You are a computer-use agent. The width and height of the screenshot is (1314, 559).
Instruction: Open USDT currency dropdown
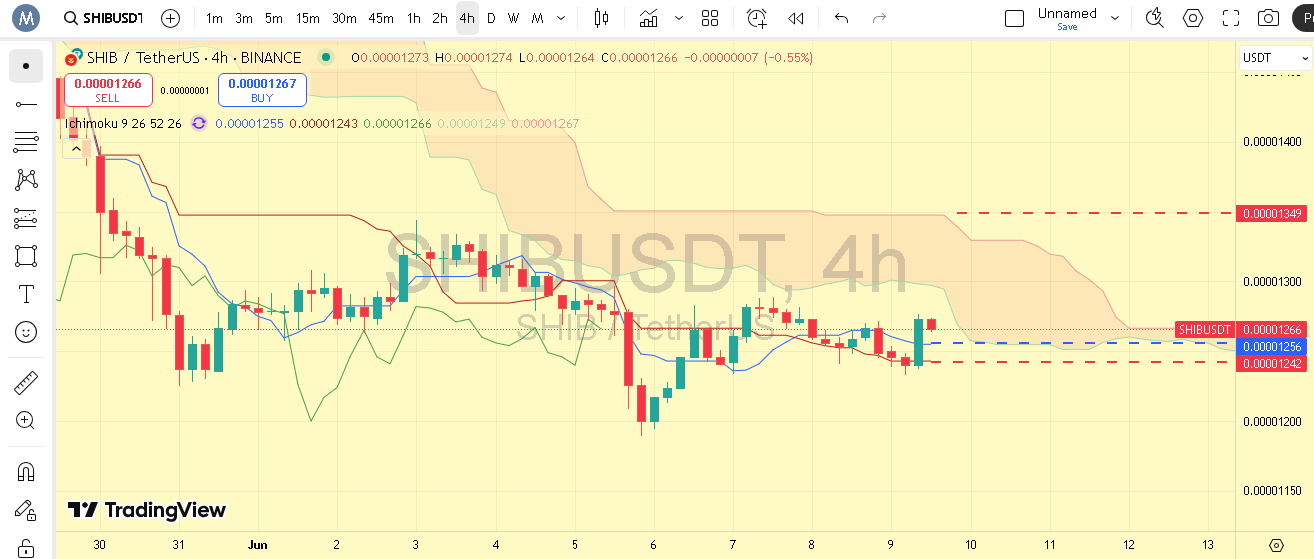pyautogui.click(x=1275, y=58)
